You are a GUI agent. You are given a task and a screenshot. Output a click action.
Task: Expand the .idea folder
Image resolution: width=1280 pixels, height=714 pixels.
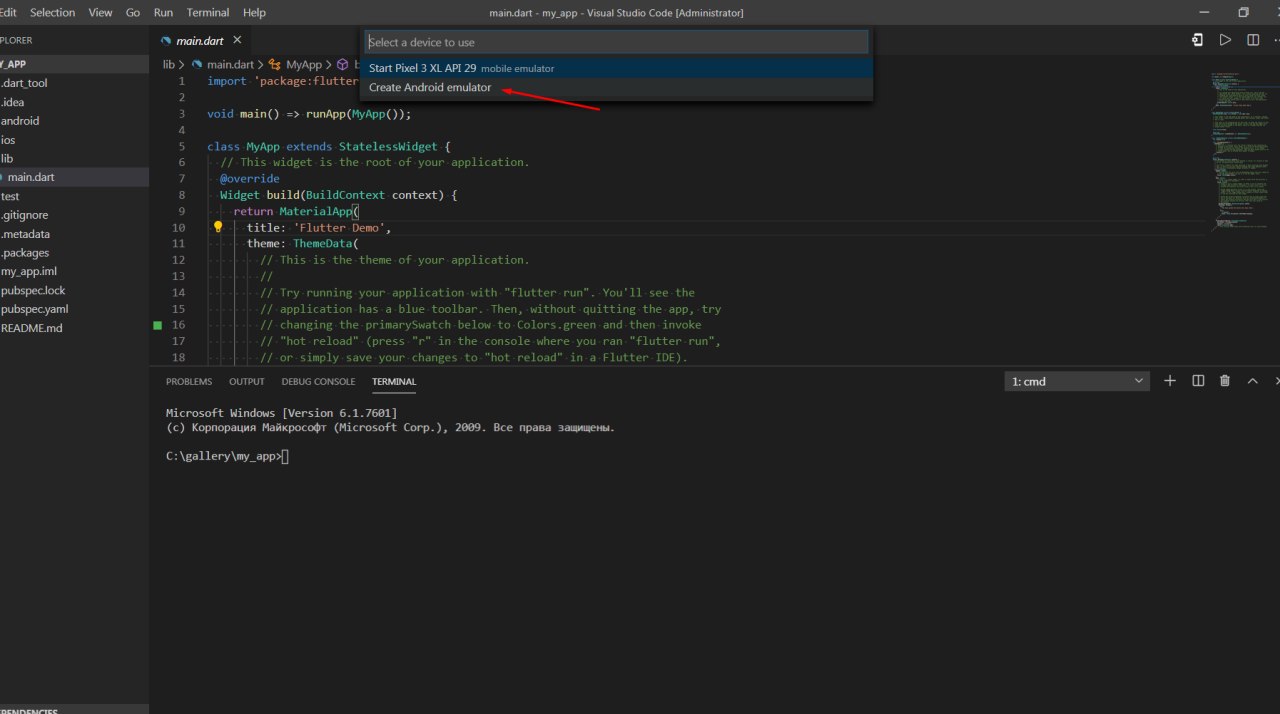[74, 102]
